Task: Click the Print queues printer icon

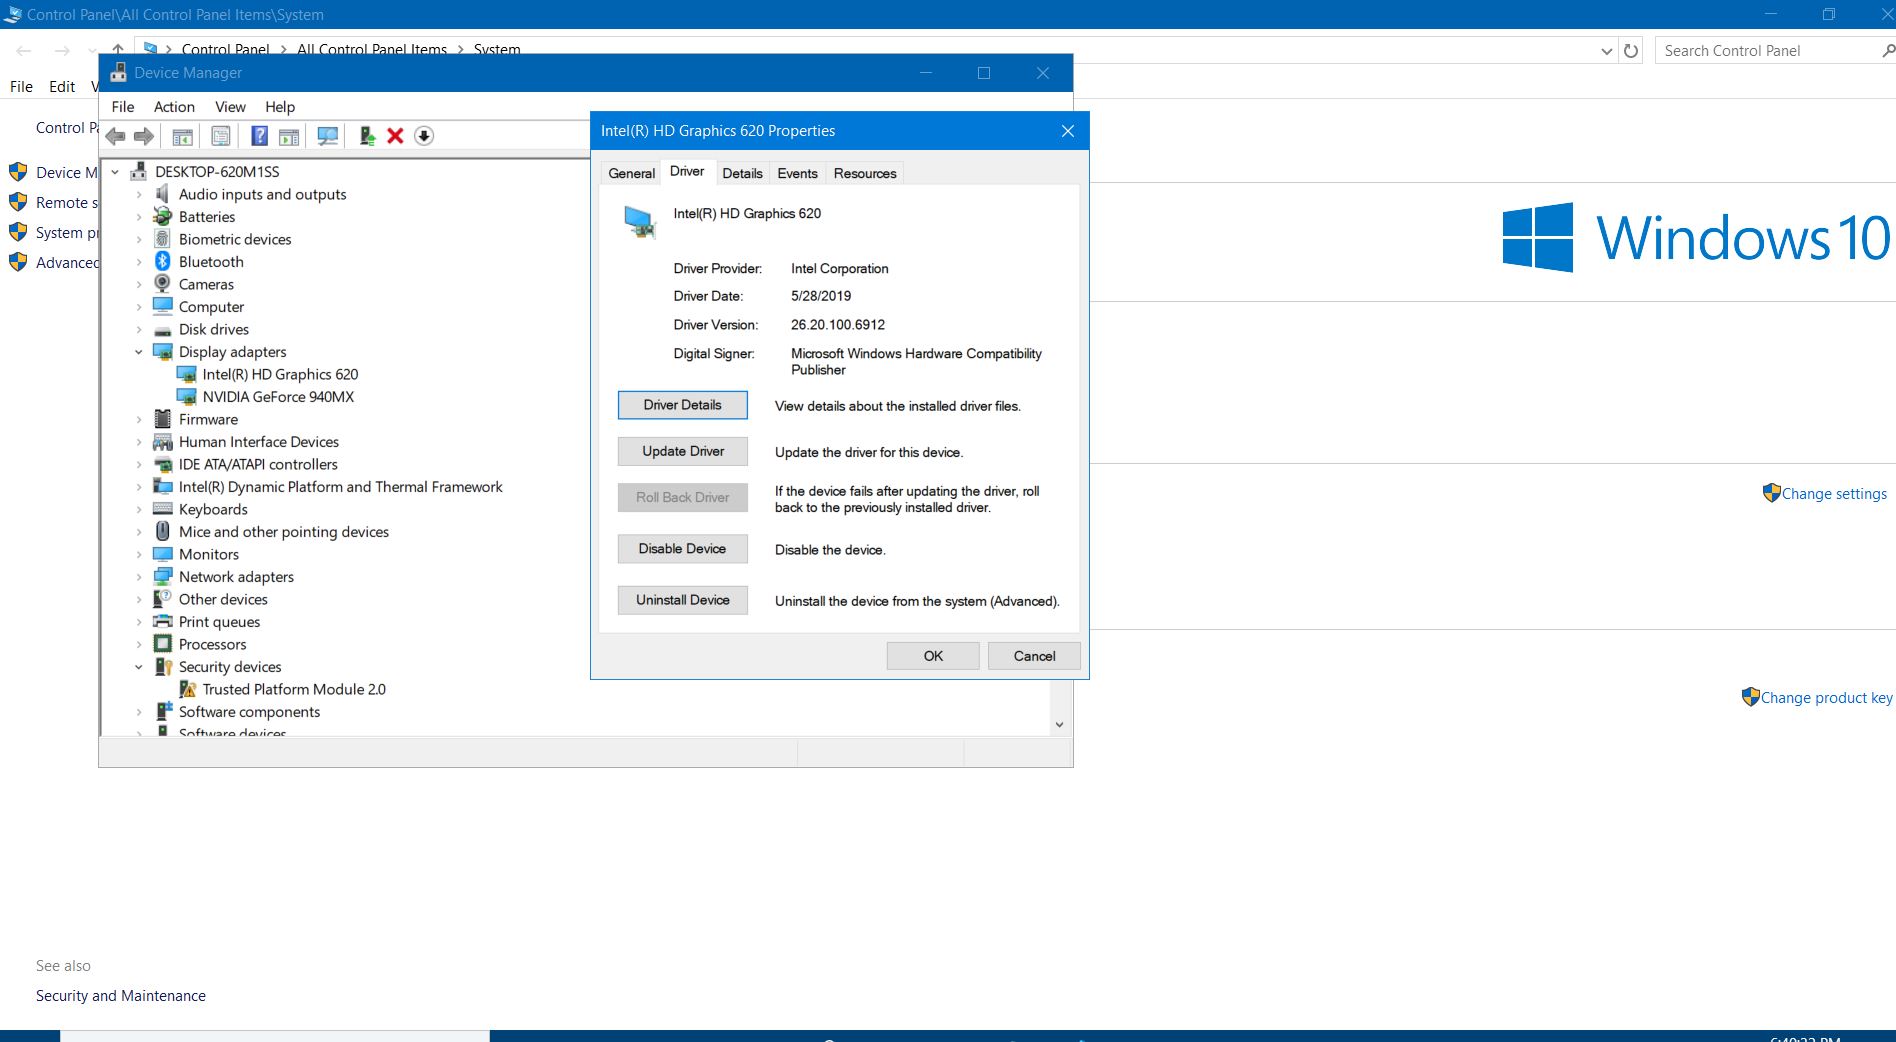Action: coord(162,621)
